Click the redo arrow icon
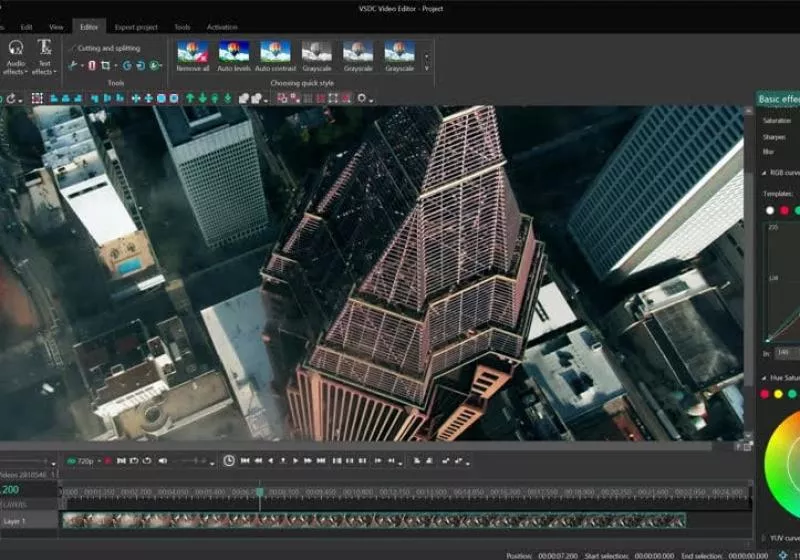Viewport: 800px width, 560px height. point(11,98)
